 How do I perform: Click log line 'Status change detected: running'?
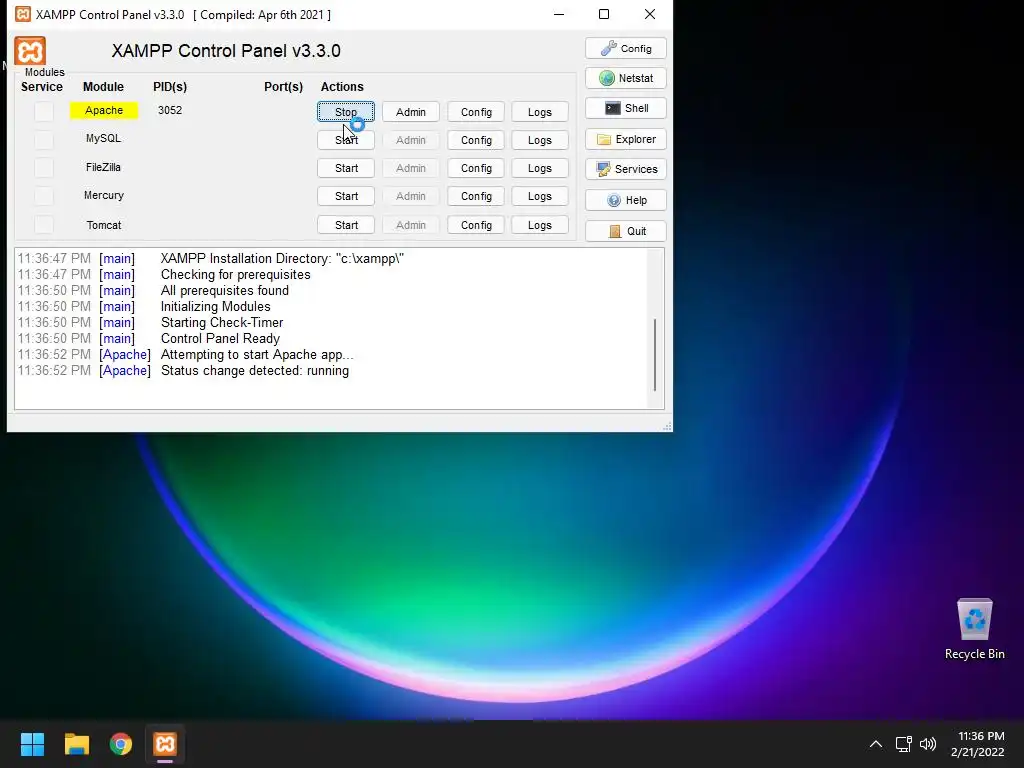click(x=255, y=370)
